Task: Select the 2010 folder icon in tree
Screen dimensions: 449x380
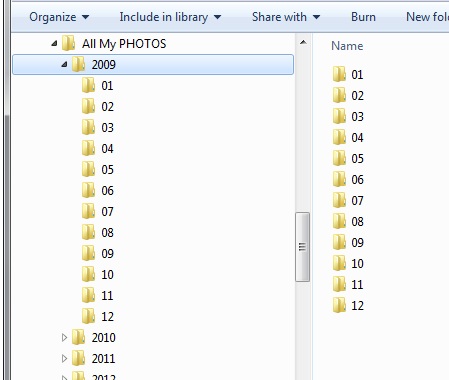Action: click(79, 337)
